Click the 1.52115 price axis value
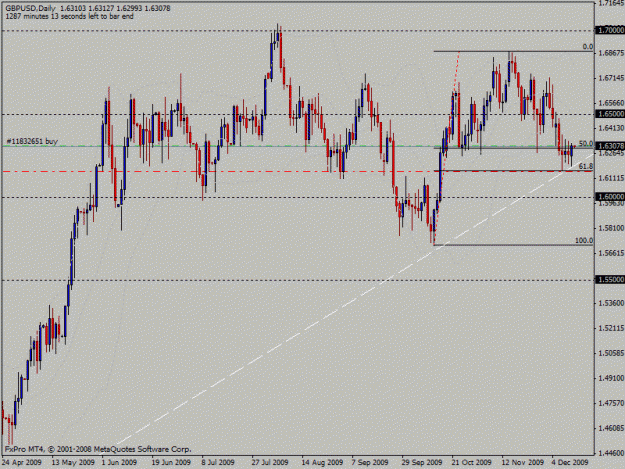Image resolution: width=625 pixels, height=469 pixels. pos(611,328)
